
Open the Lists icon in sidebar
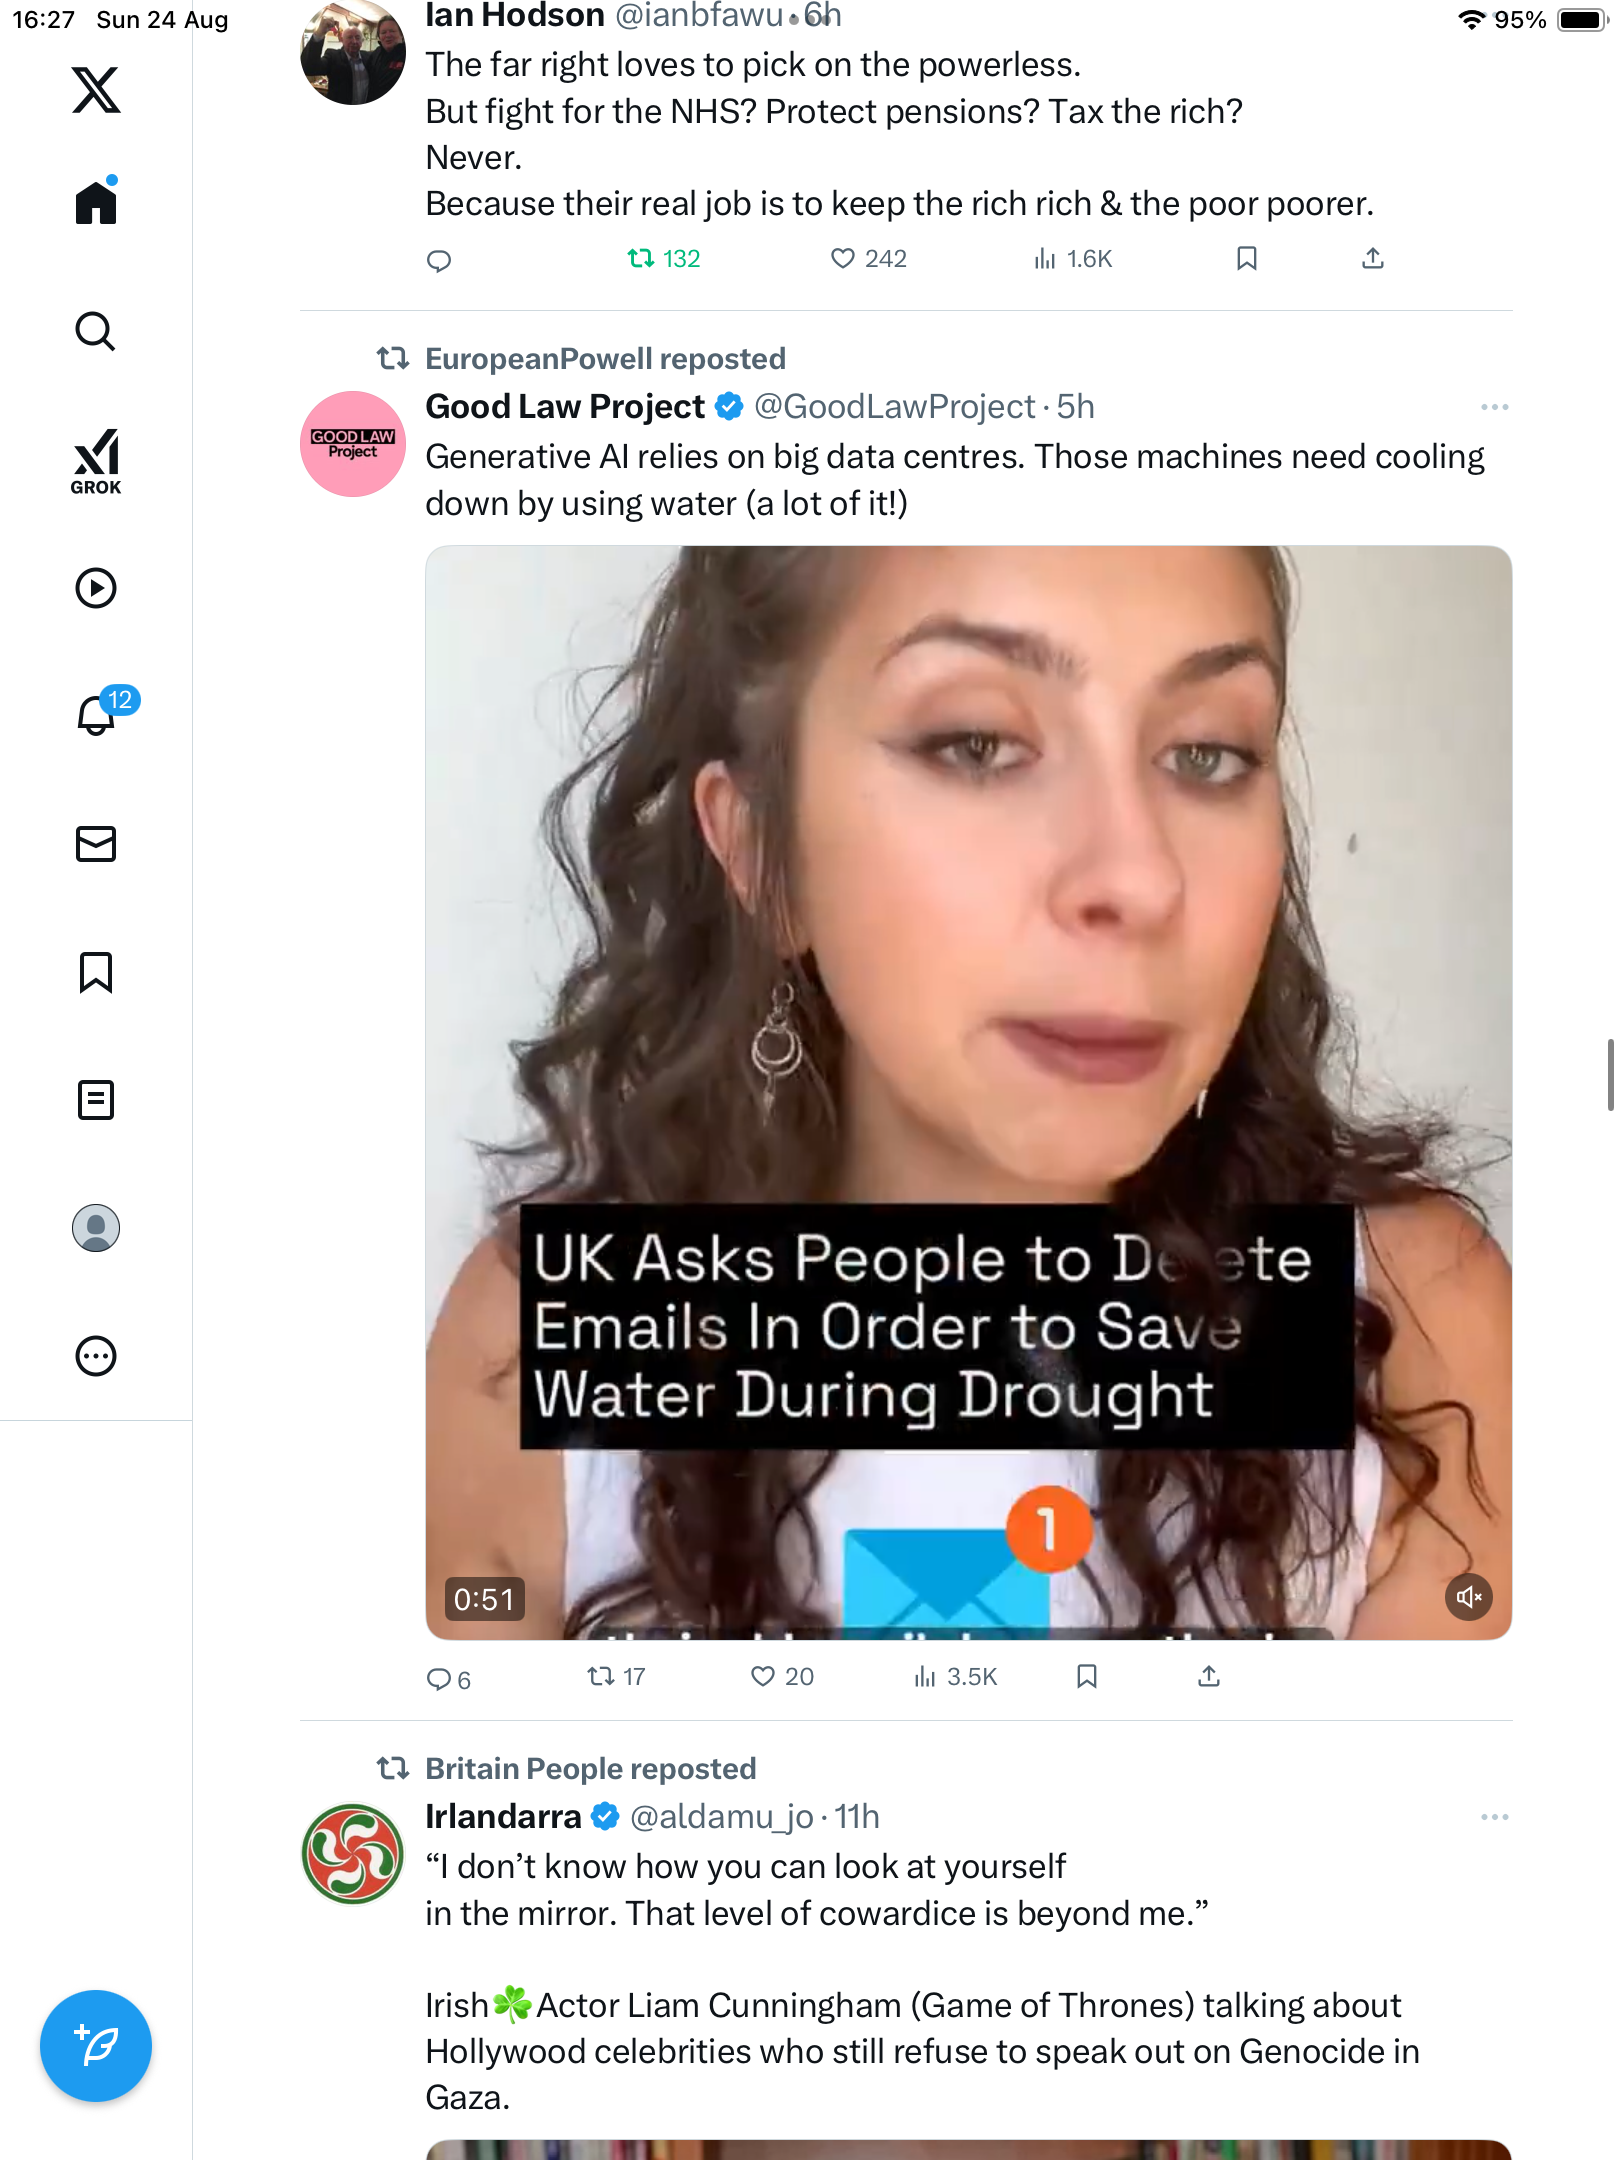(96, 1100)
